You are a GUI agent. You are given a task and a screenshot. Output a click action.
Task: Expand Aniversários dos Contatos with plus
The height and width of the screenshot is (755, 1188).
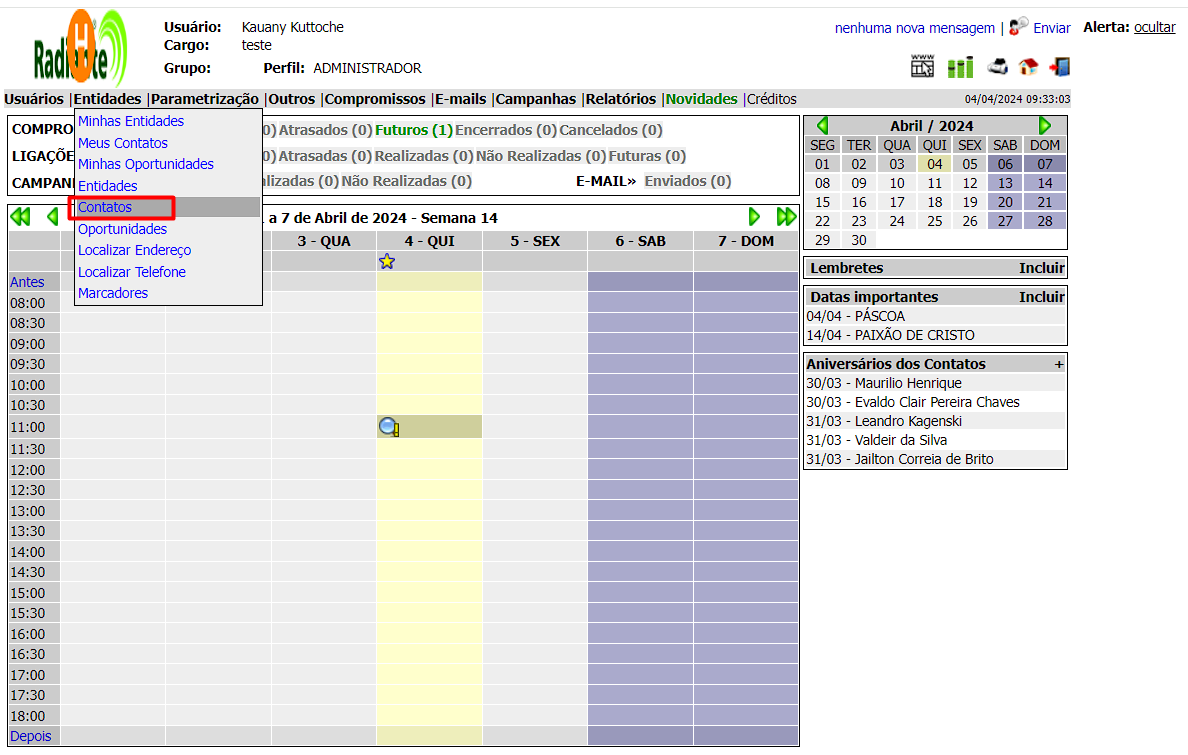[x=1058, y=365]
